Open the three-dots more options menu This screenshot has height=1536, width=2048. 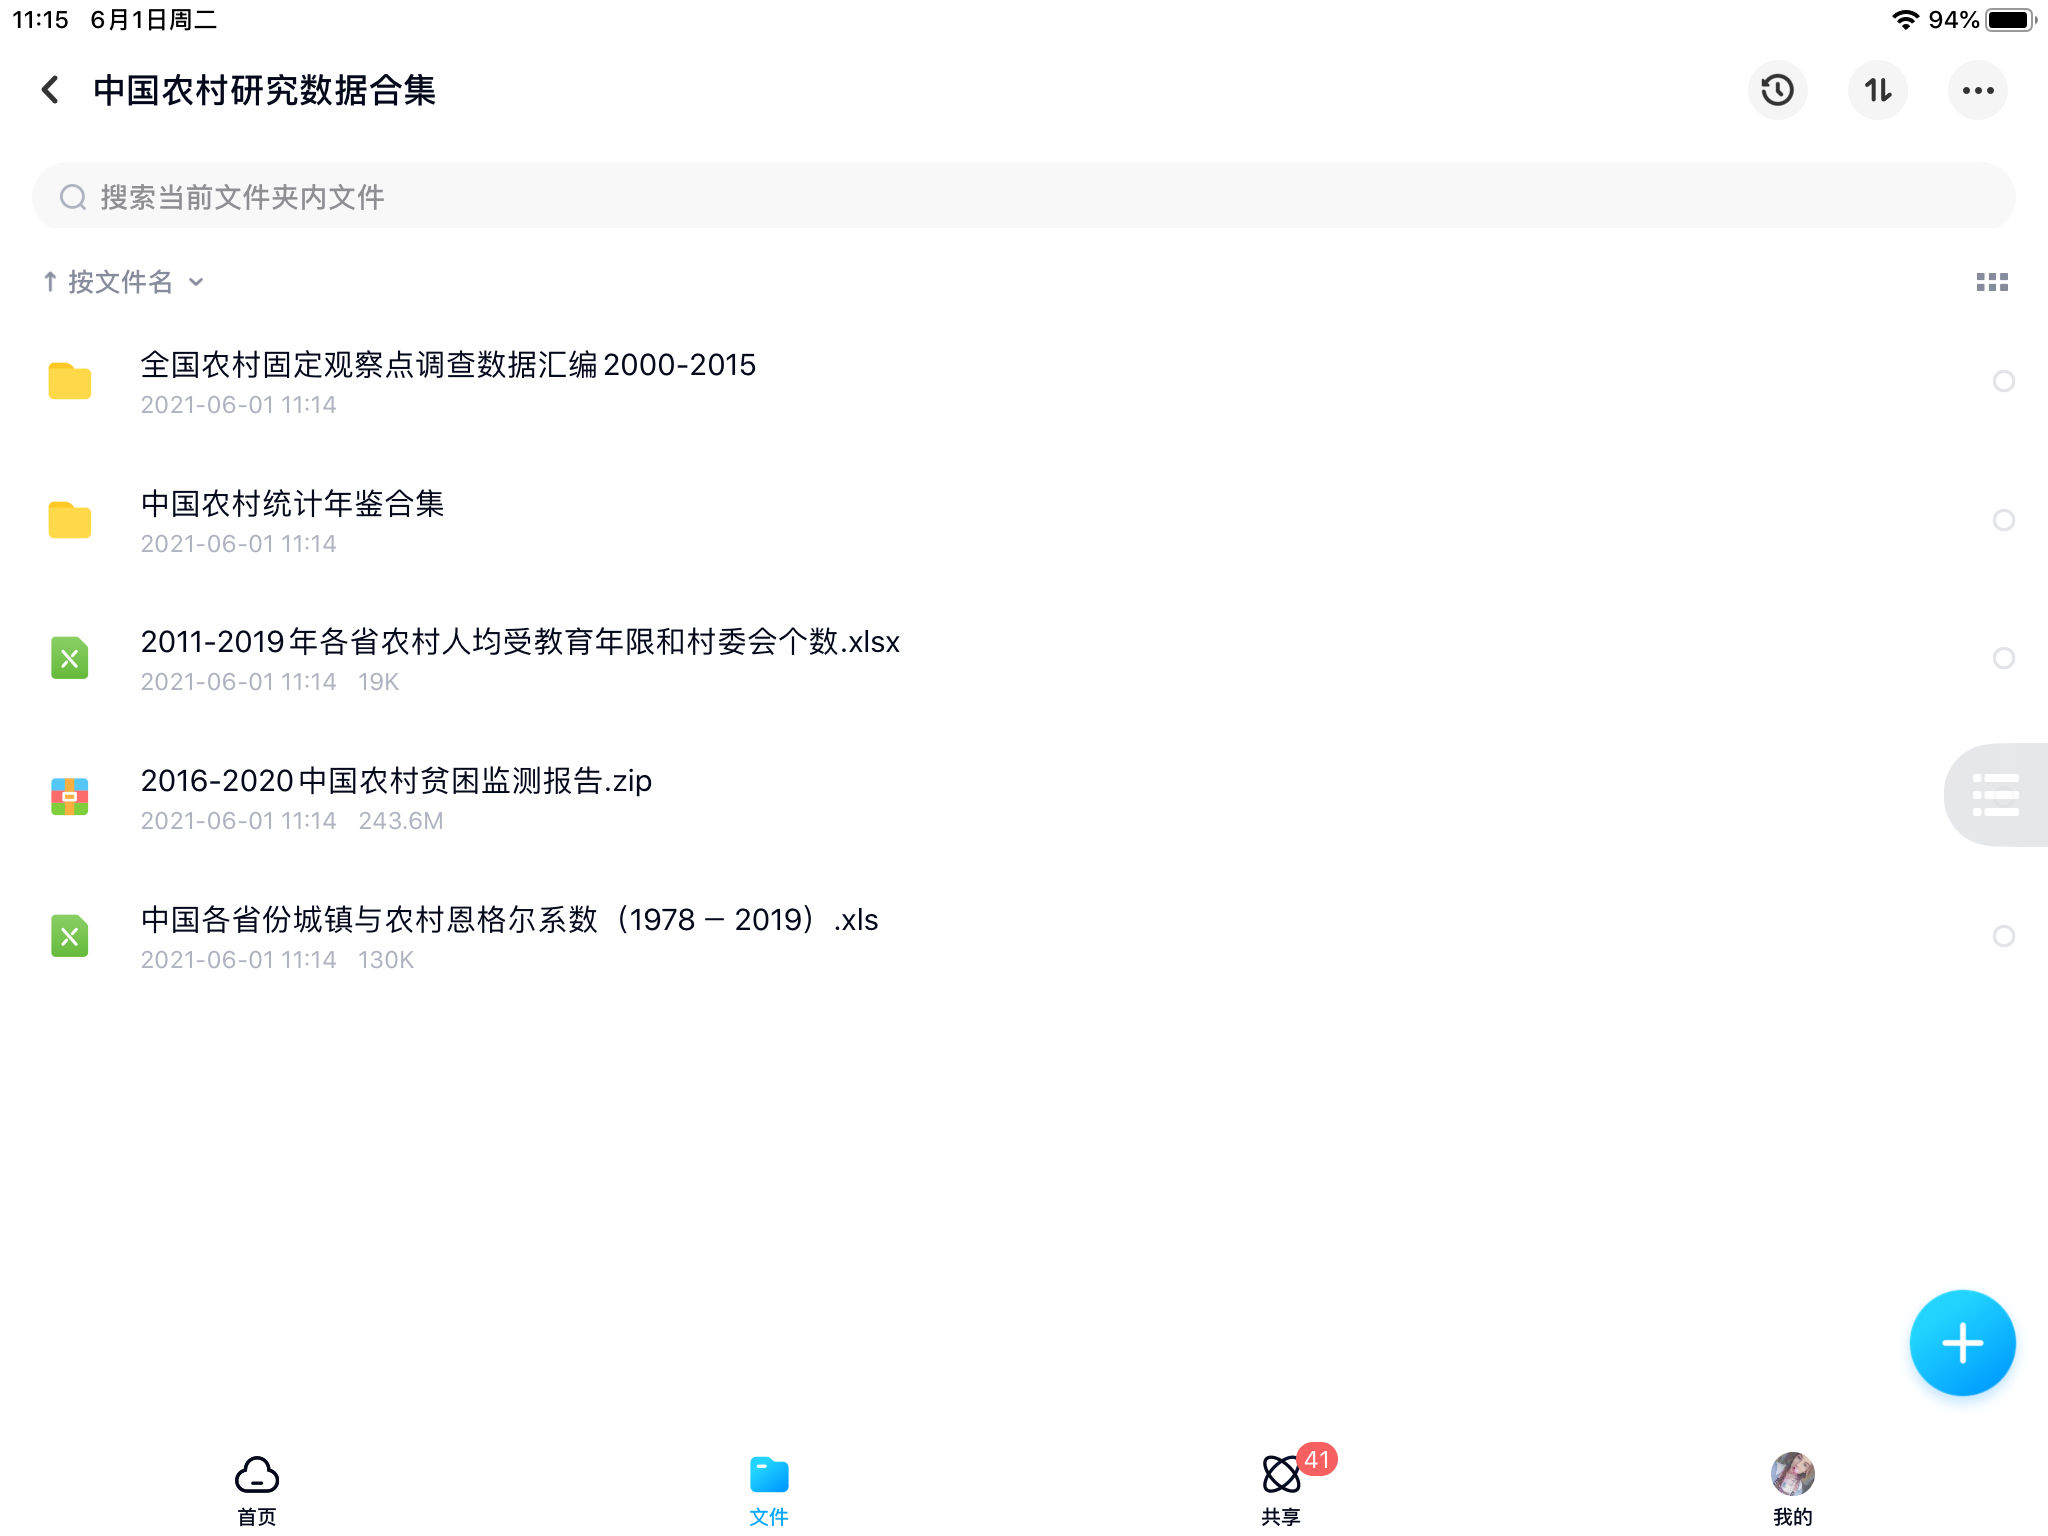point(1977,90)
